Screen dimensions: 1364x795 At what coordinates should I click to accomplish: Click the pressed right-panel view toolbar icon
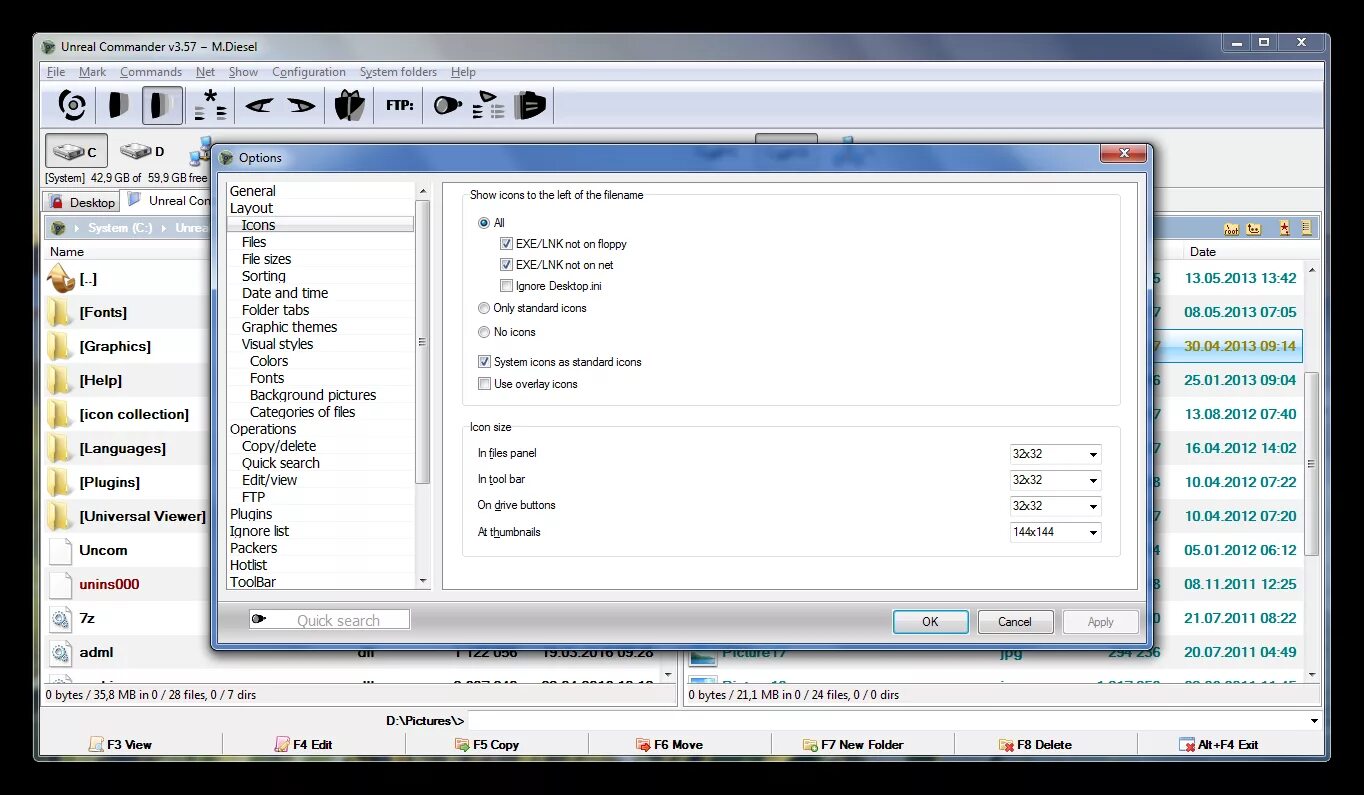[x=162, y=105]
